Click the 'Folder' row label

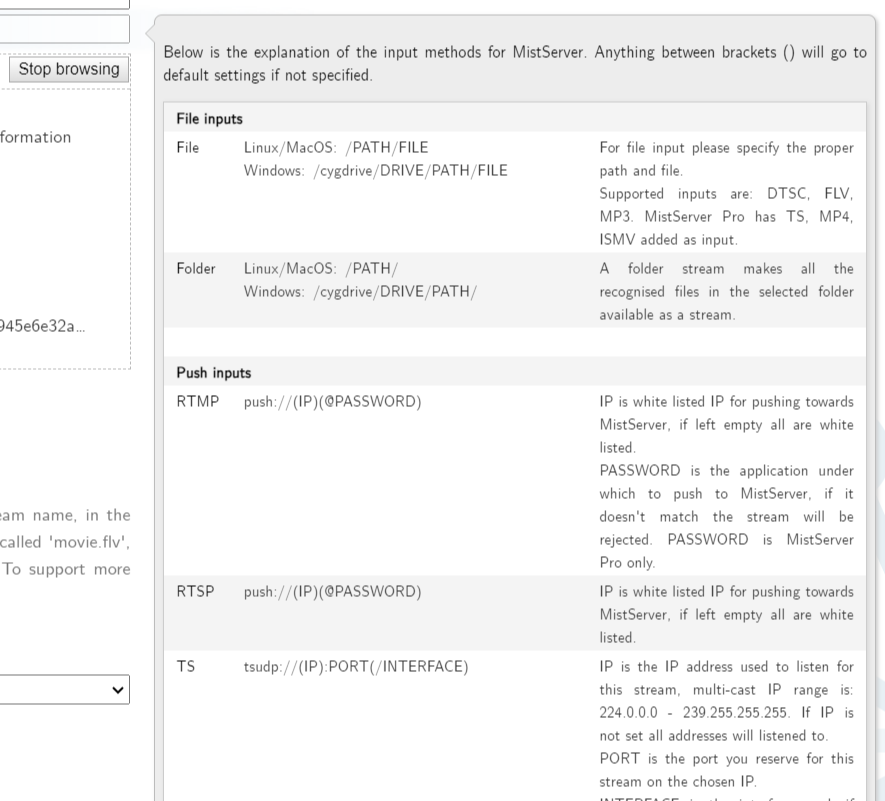click(196, 269)
